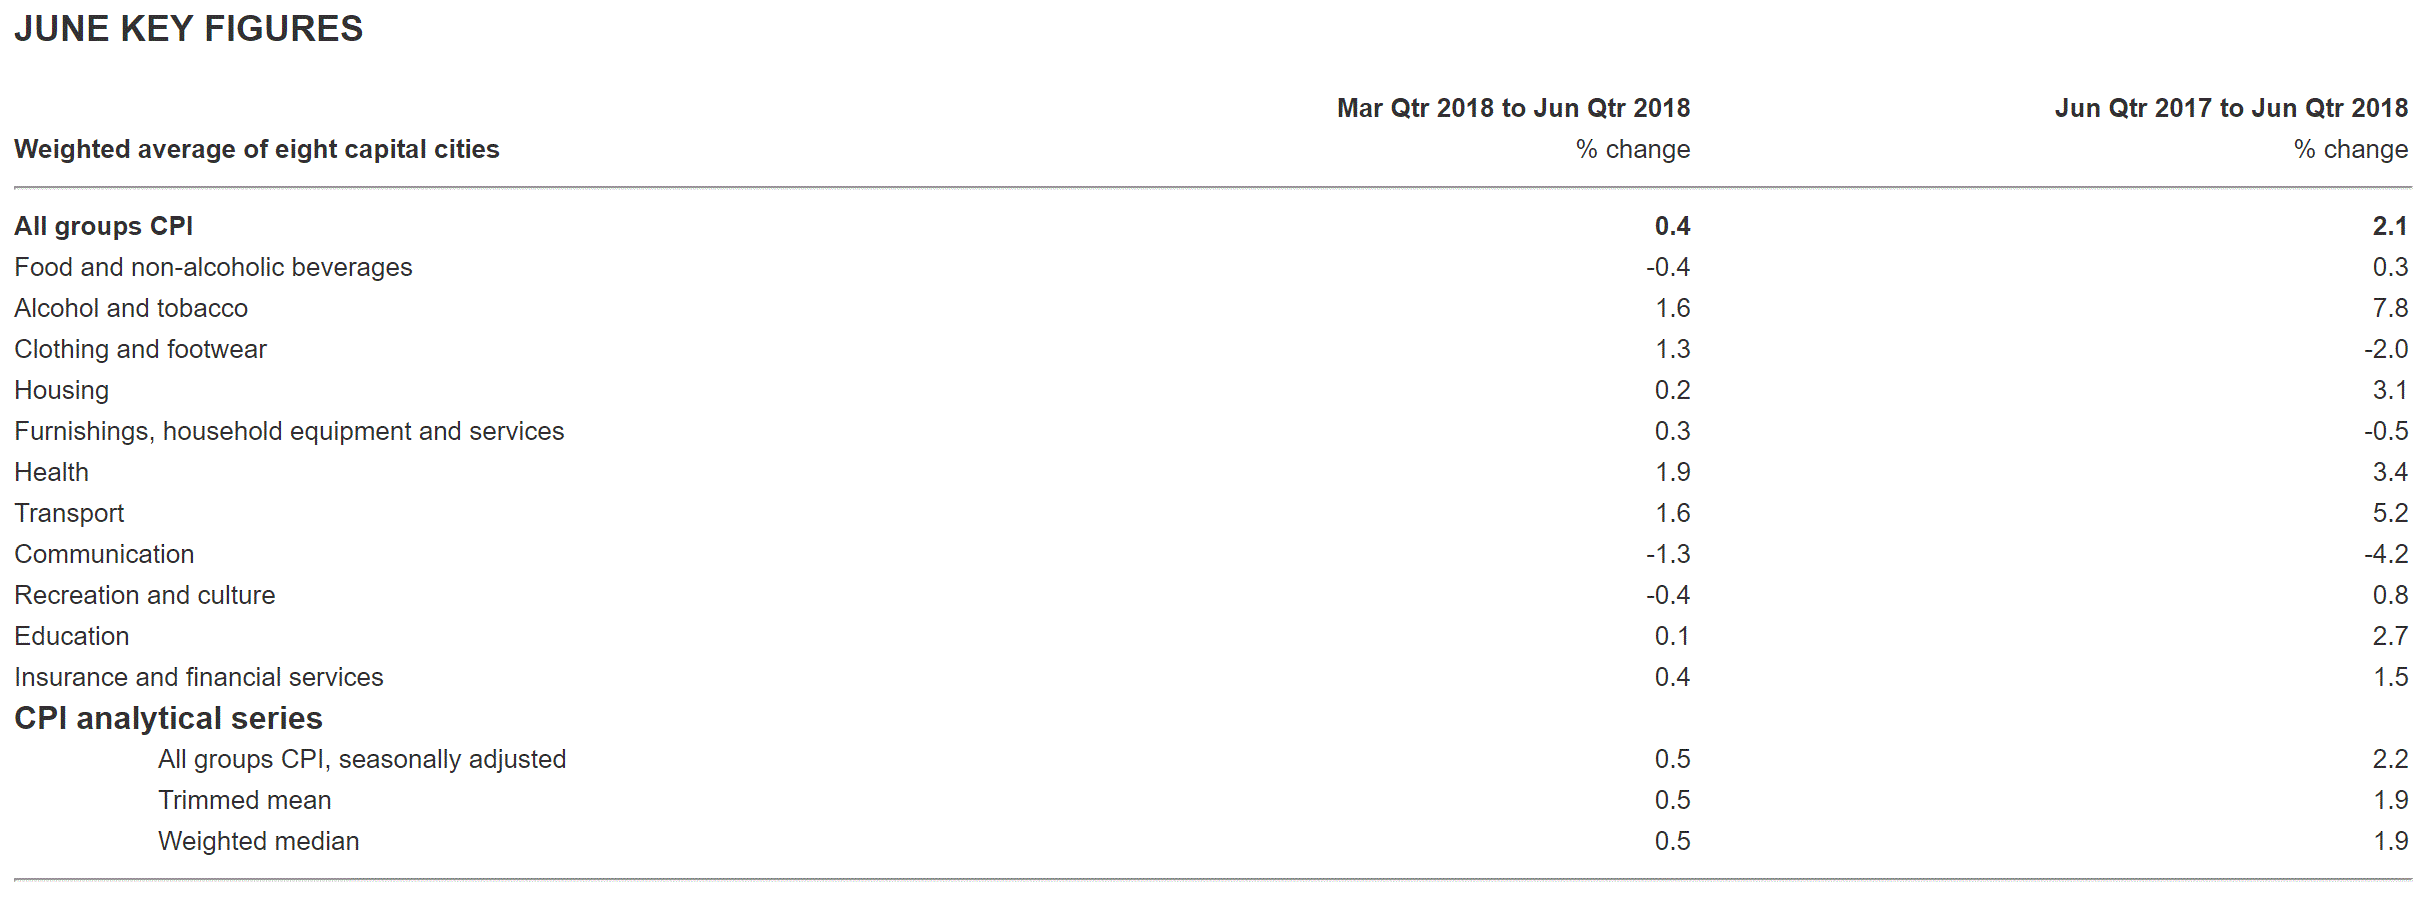The width and height of the screenshot is (2432, 898).
Task: Select the Transport row label
Action: 69,513
